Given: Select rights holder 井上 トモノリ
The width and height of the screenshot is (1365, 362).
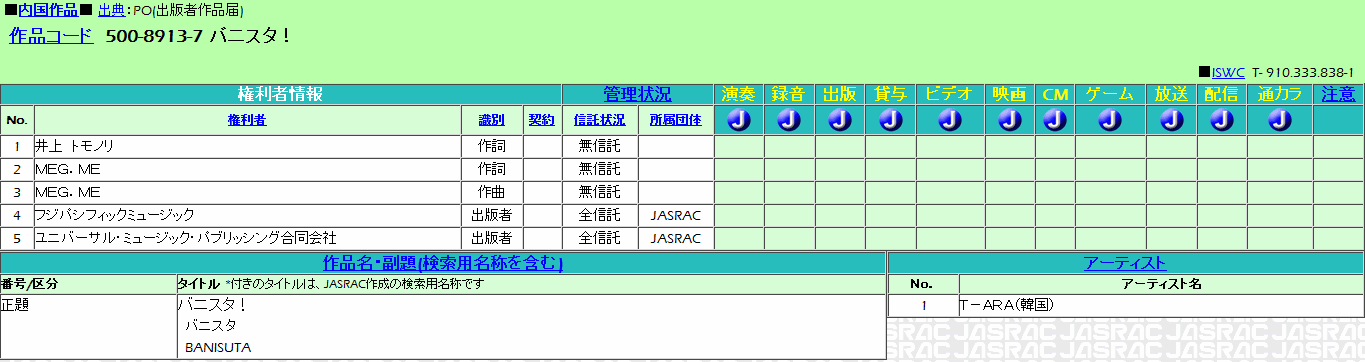Looking at the screenshot, I should pos(75,146).
